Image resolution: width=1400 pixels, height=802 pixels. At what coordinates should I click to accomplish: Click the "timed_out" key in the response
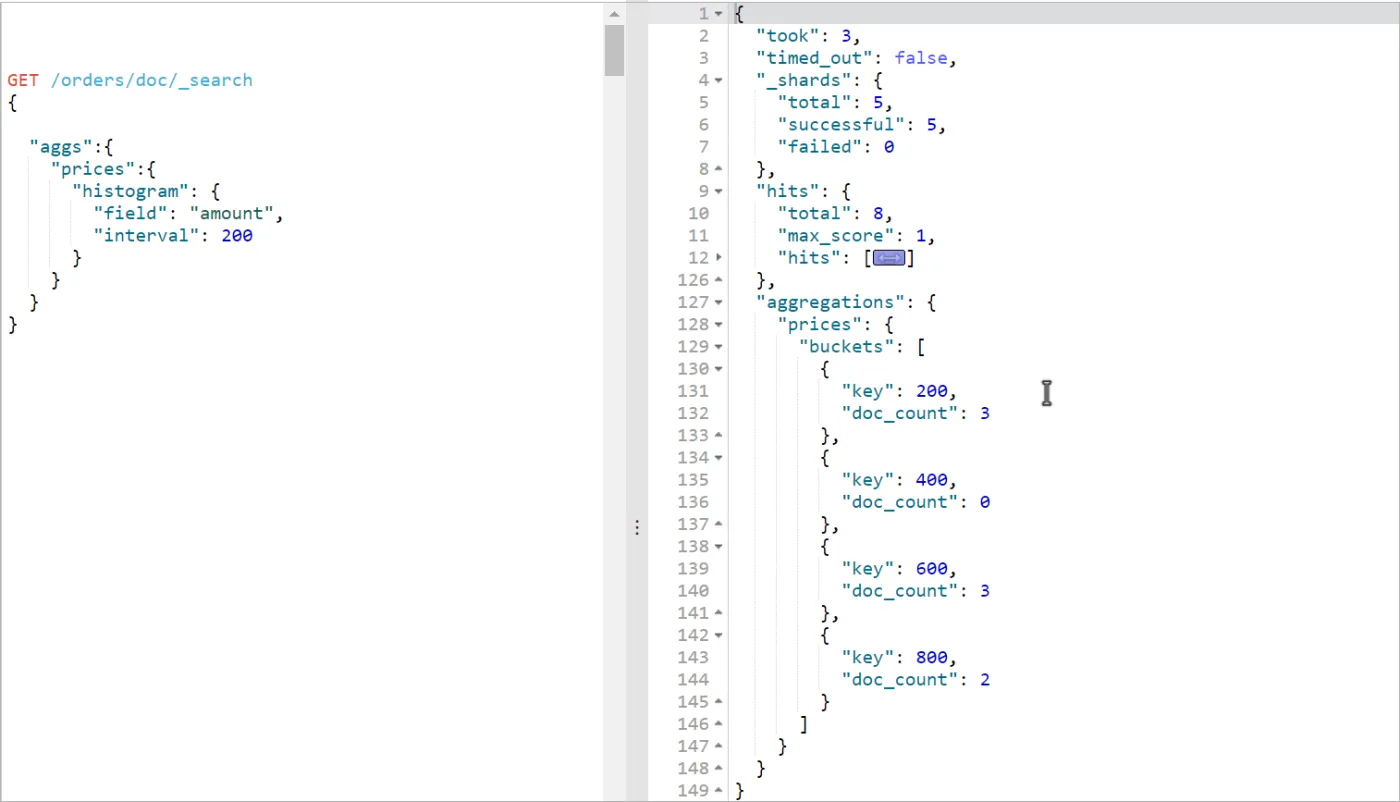click(816, 58)
